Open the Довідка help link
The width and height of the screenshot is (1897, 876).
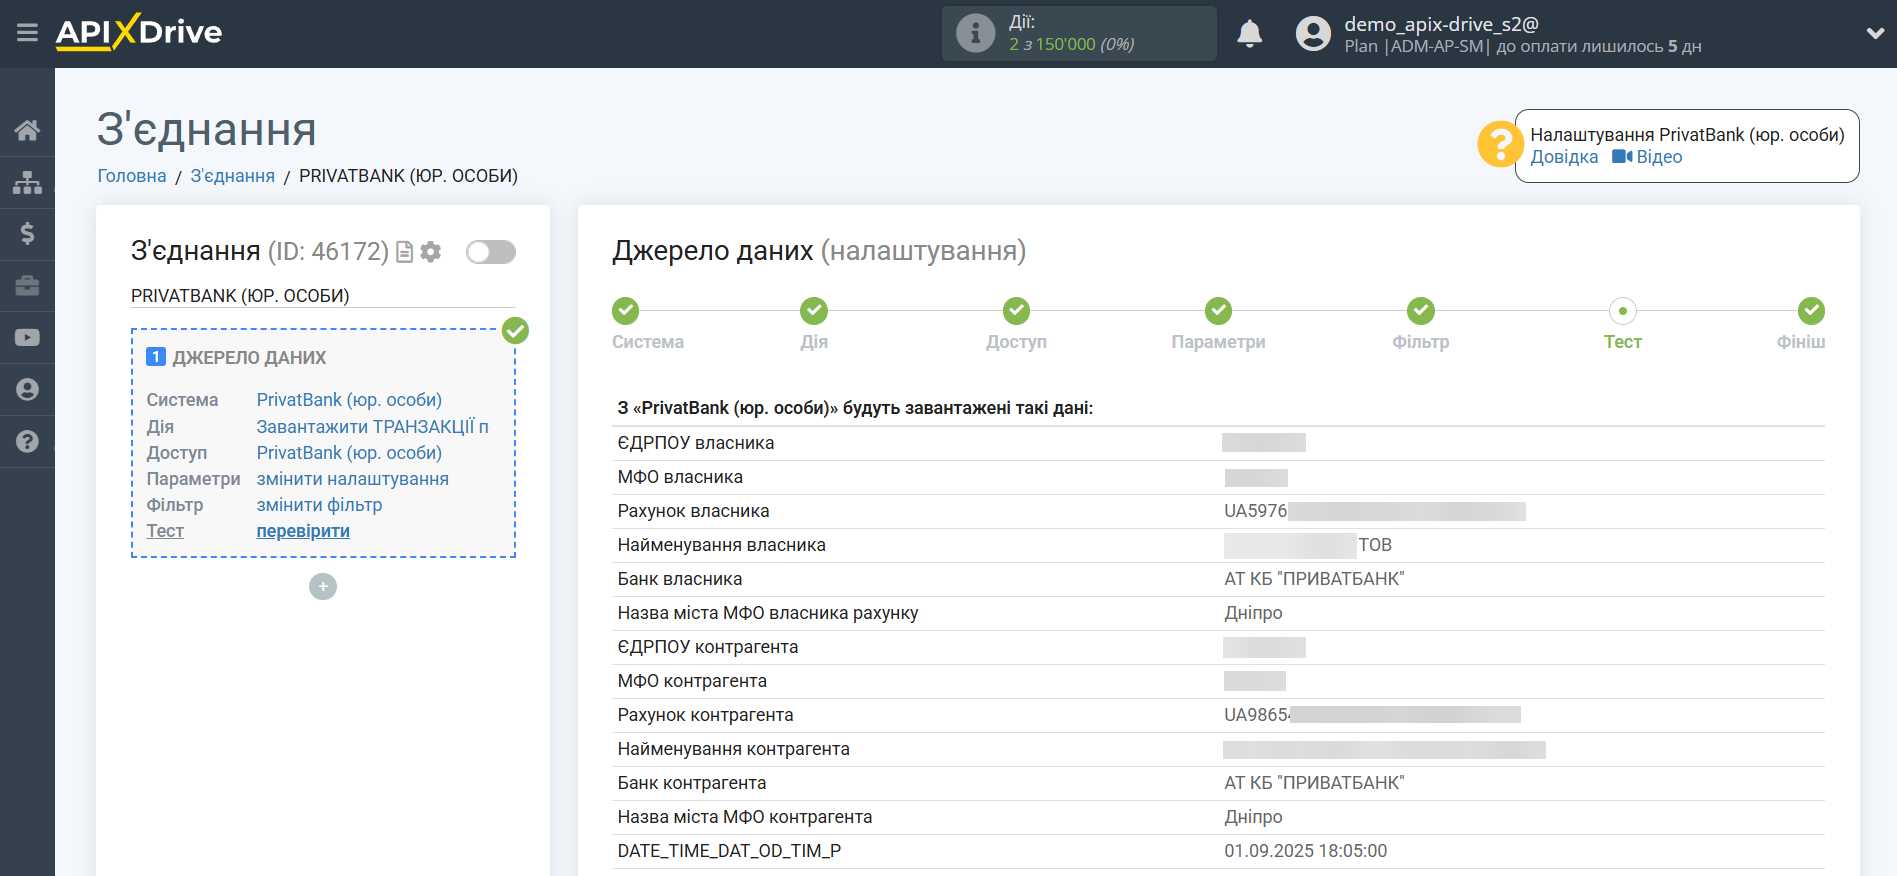pyautogui.click(x=1564, y=157)
